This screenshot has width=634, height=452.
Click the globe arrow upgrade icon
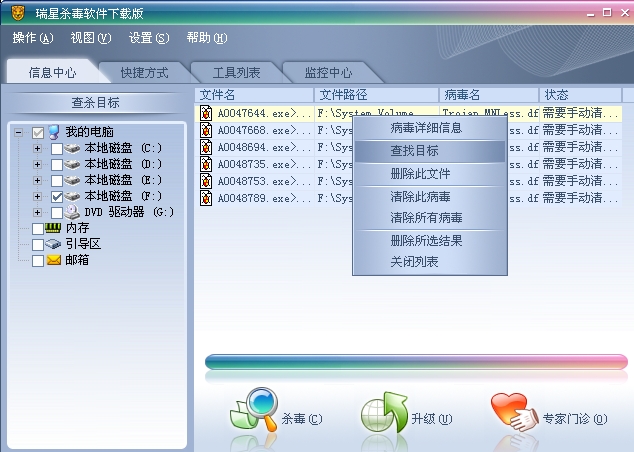tap(384, 412)
